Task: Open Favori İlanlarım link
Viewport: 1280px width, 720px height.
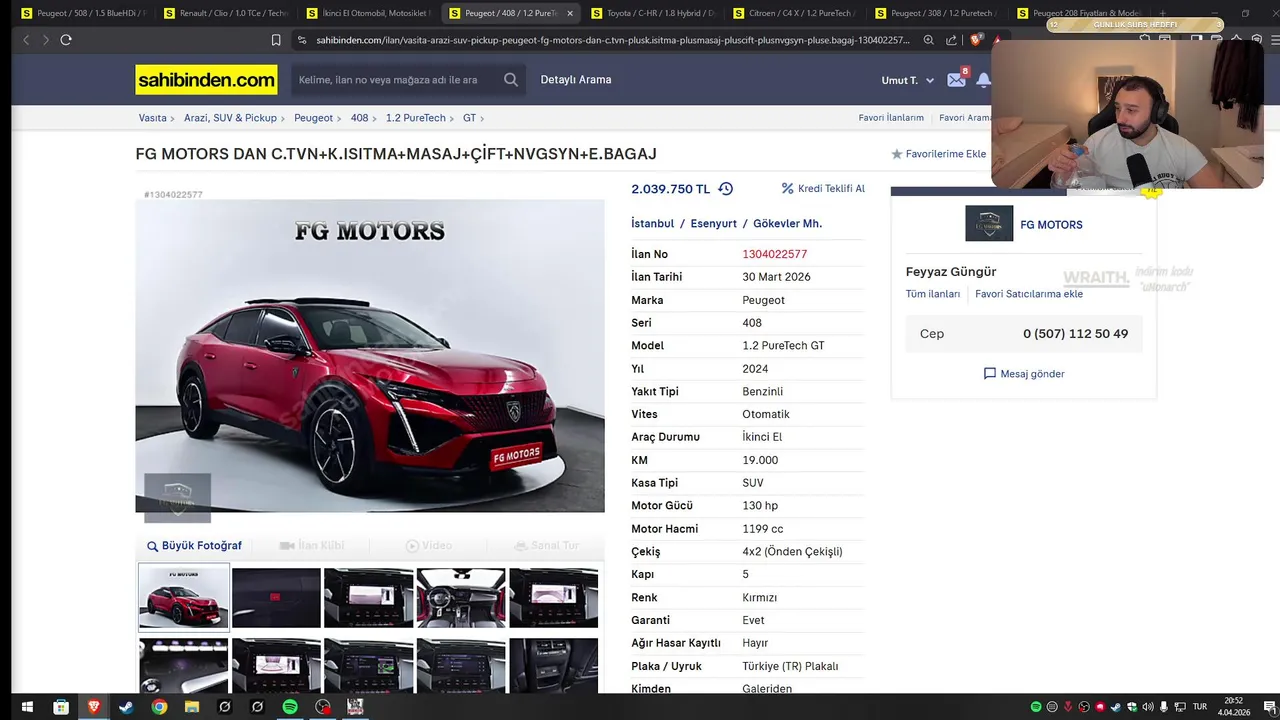Action: pyautogui.click(x=891, y=118)
